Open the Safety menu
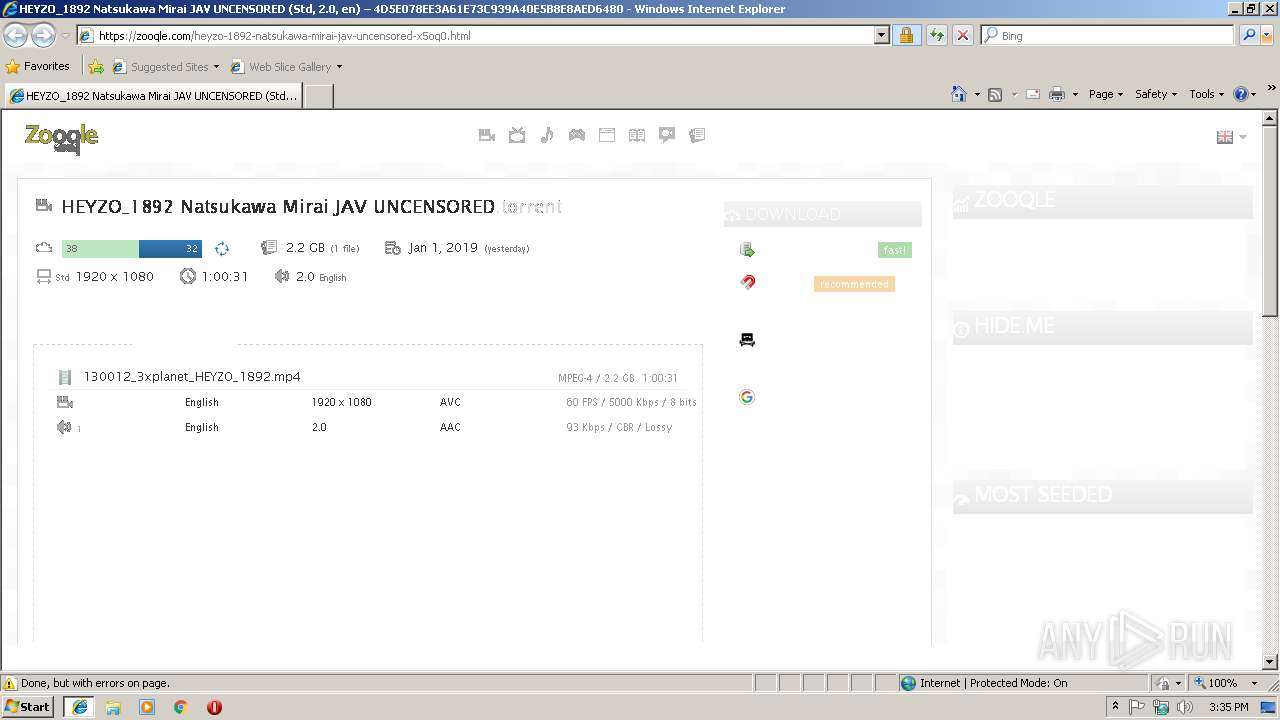The height and width of the screenshot is (720, 1280). point(1156,94)
